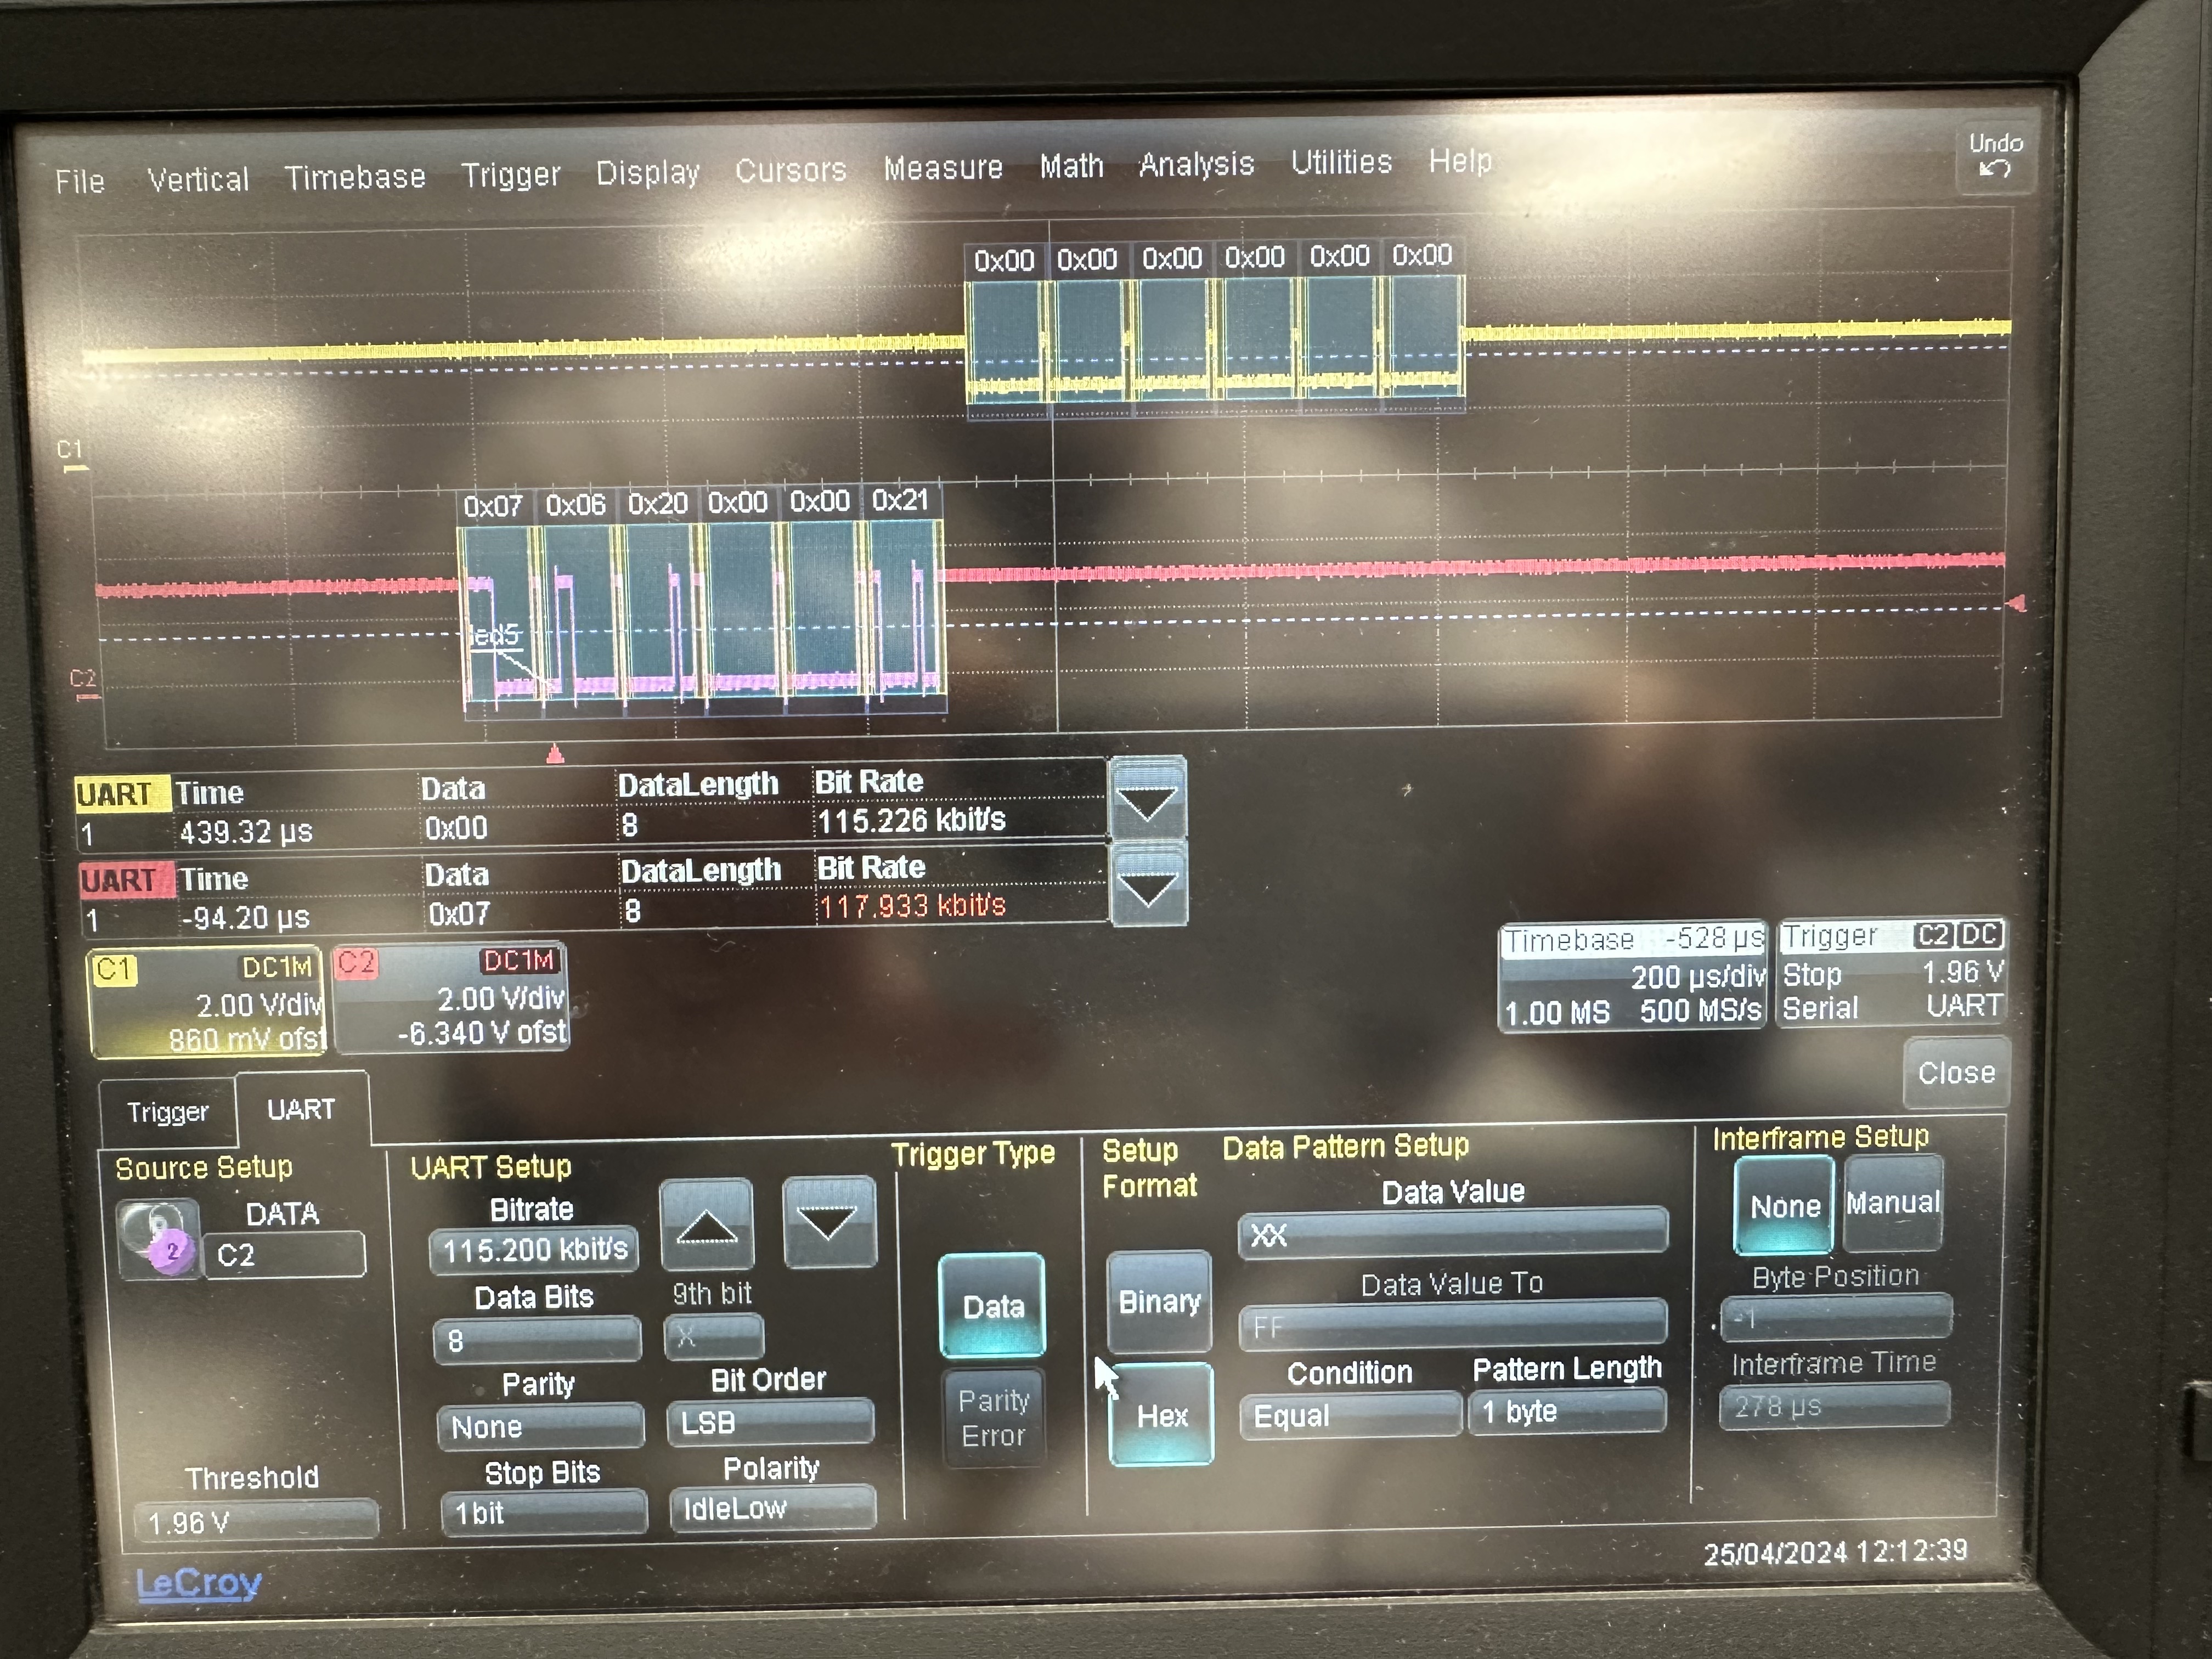Click the Data Bits field
Viewport: 2212px width, 1659px height.
[x=537, y=1339]
